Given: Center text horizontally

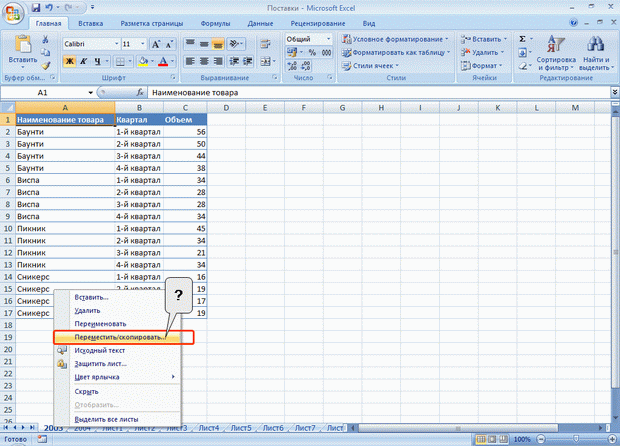Looking at the screenshot, I should 204,61.
